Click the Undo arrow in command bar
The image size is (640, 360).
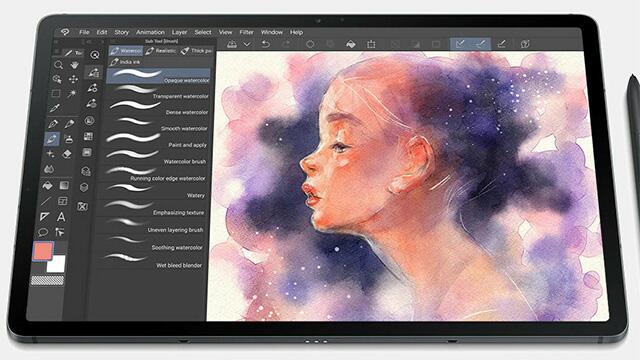click(266, 44)
